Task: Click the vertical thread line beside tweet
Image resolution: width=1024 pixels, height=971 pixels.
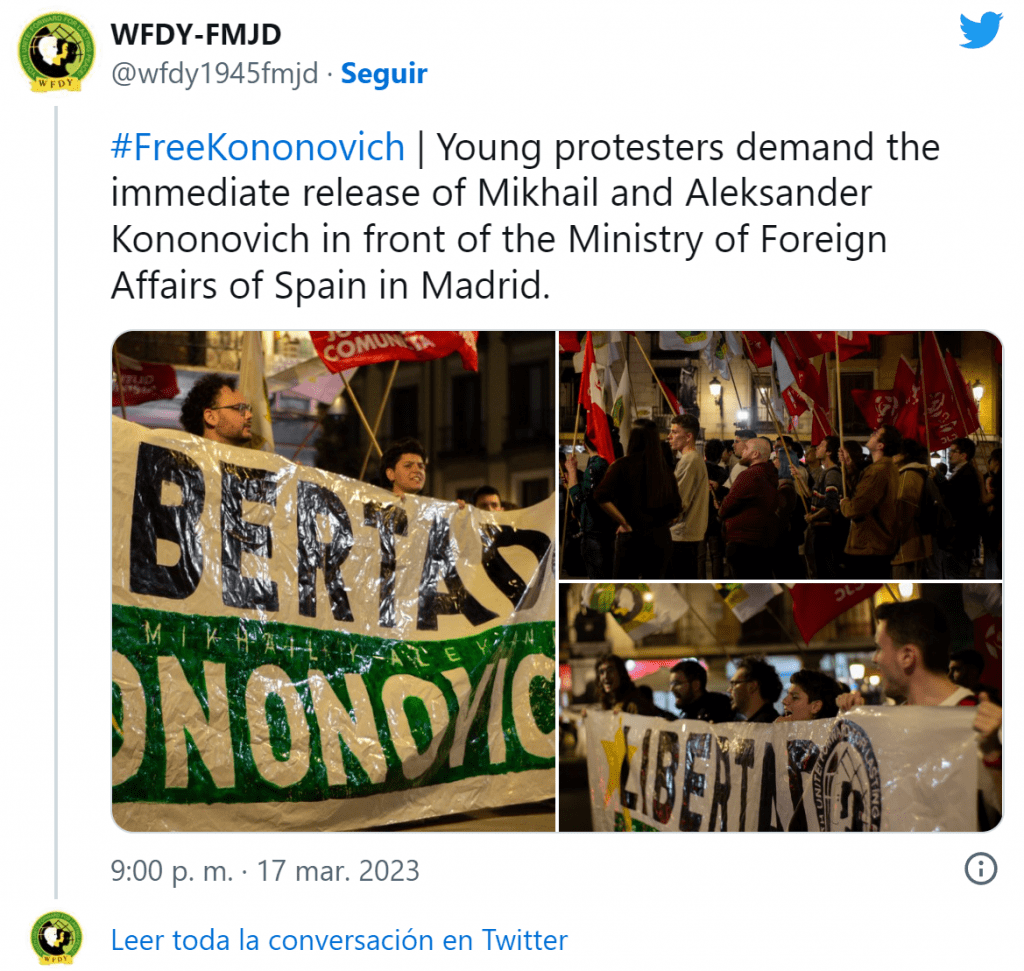Action: tap(56, 502)
